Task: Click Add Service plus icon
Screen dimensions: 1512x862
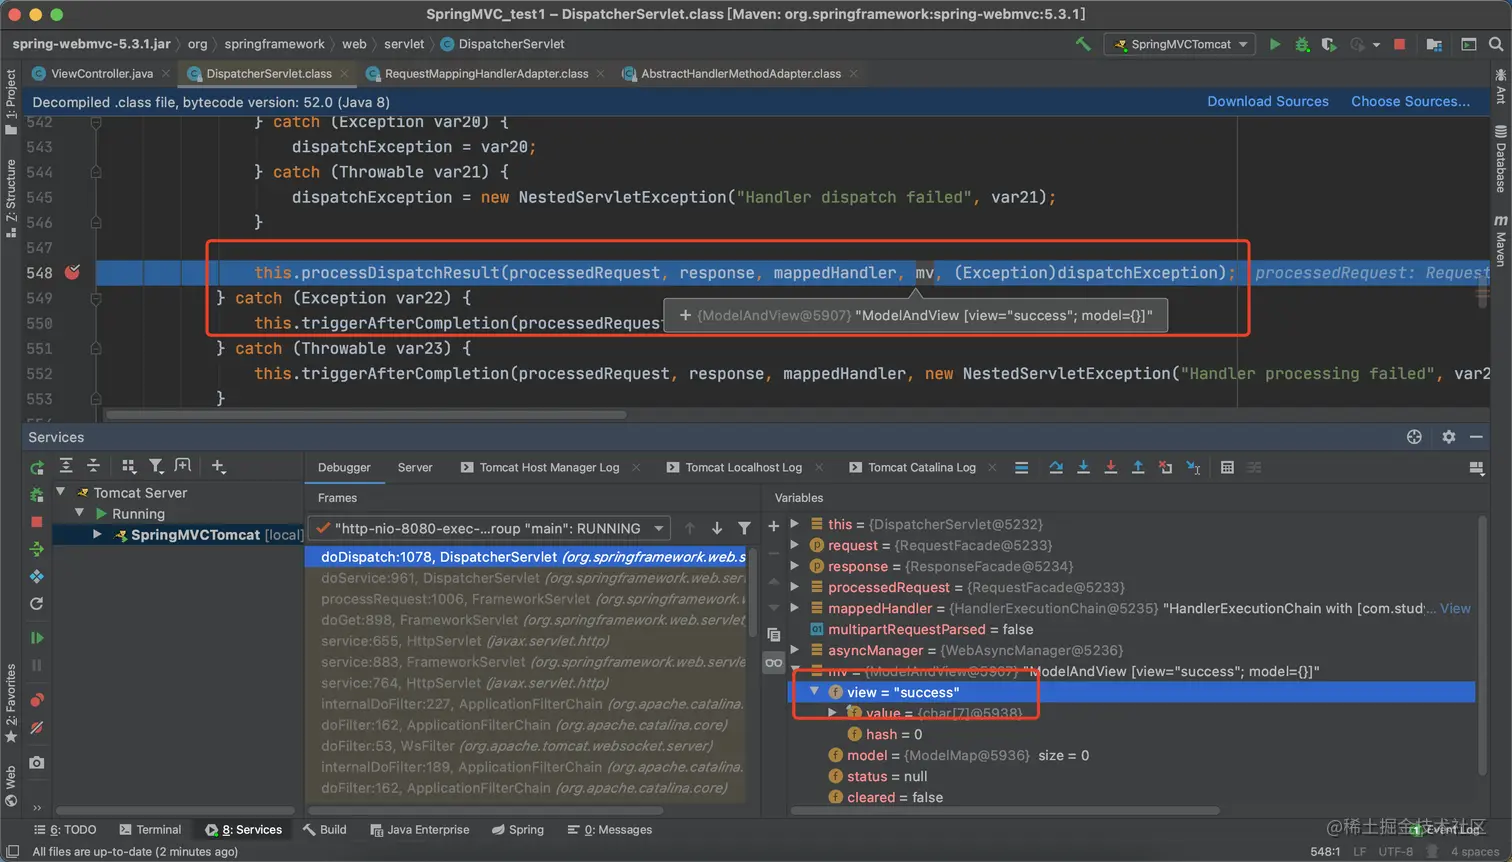Action: click(218, 465)
